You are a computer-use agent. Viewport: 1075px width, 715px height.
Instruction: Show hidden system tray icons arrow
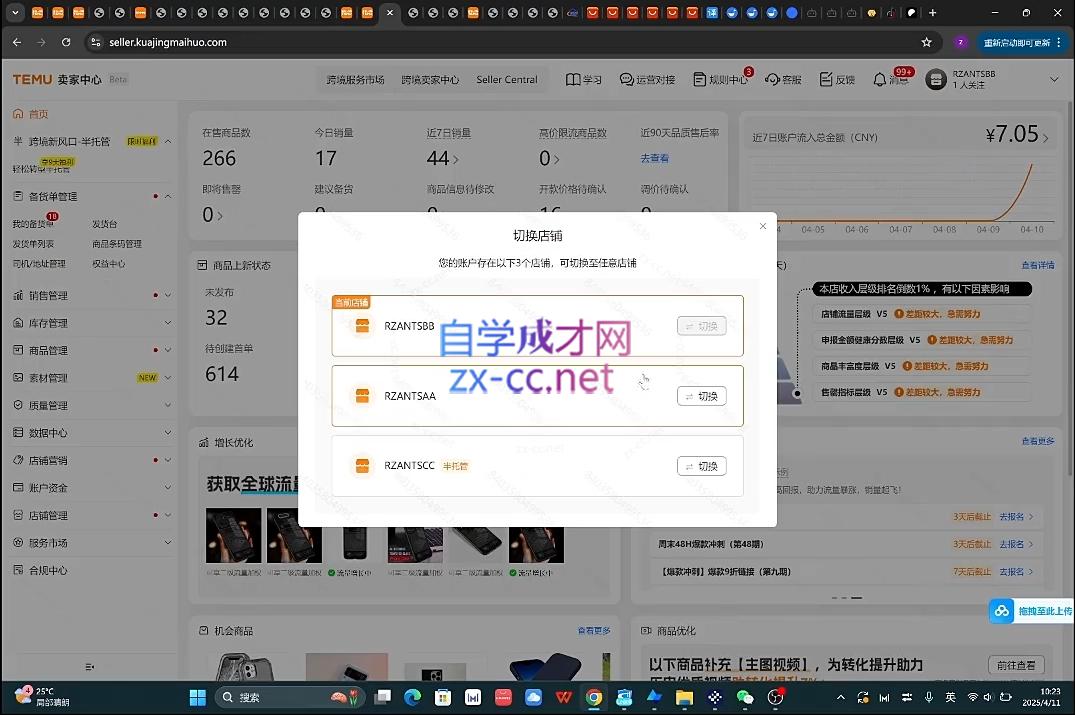click(x=841, y=698)
